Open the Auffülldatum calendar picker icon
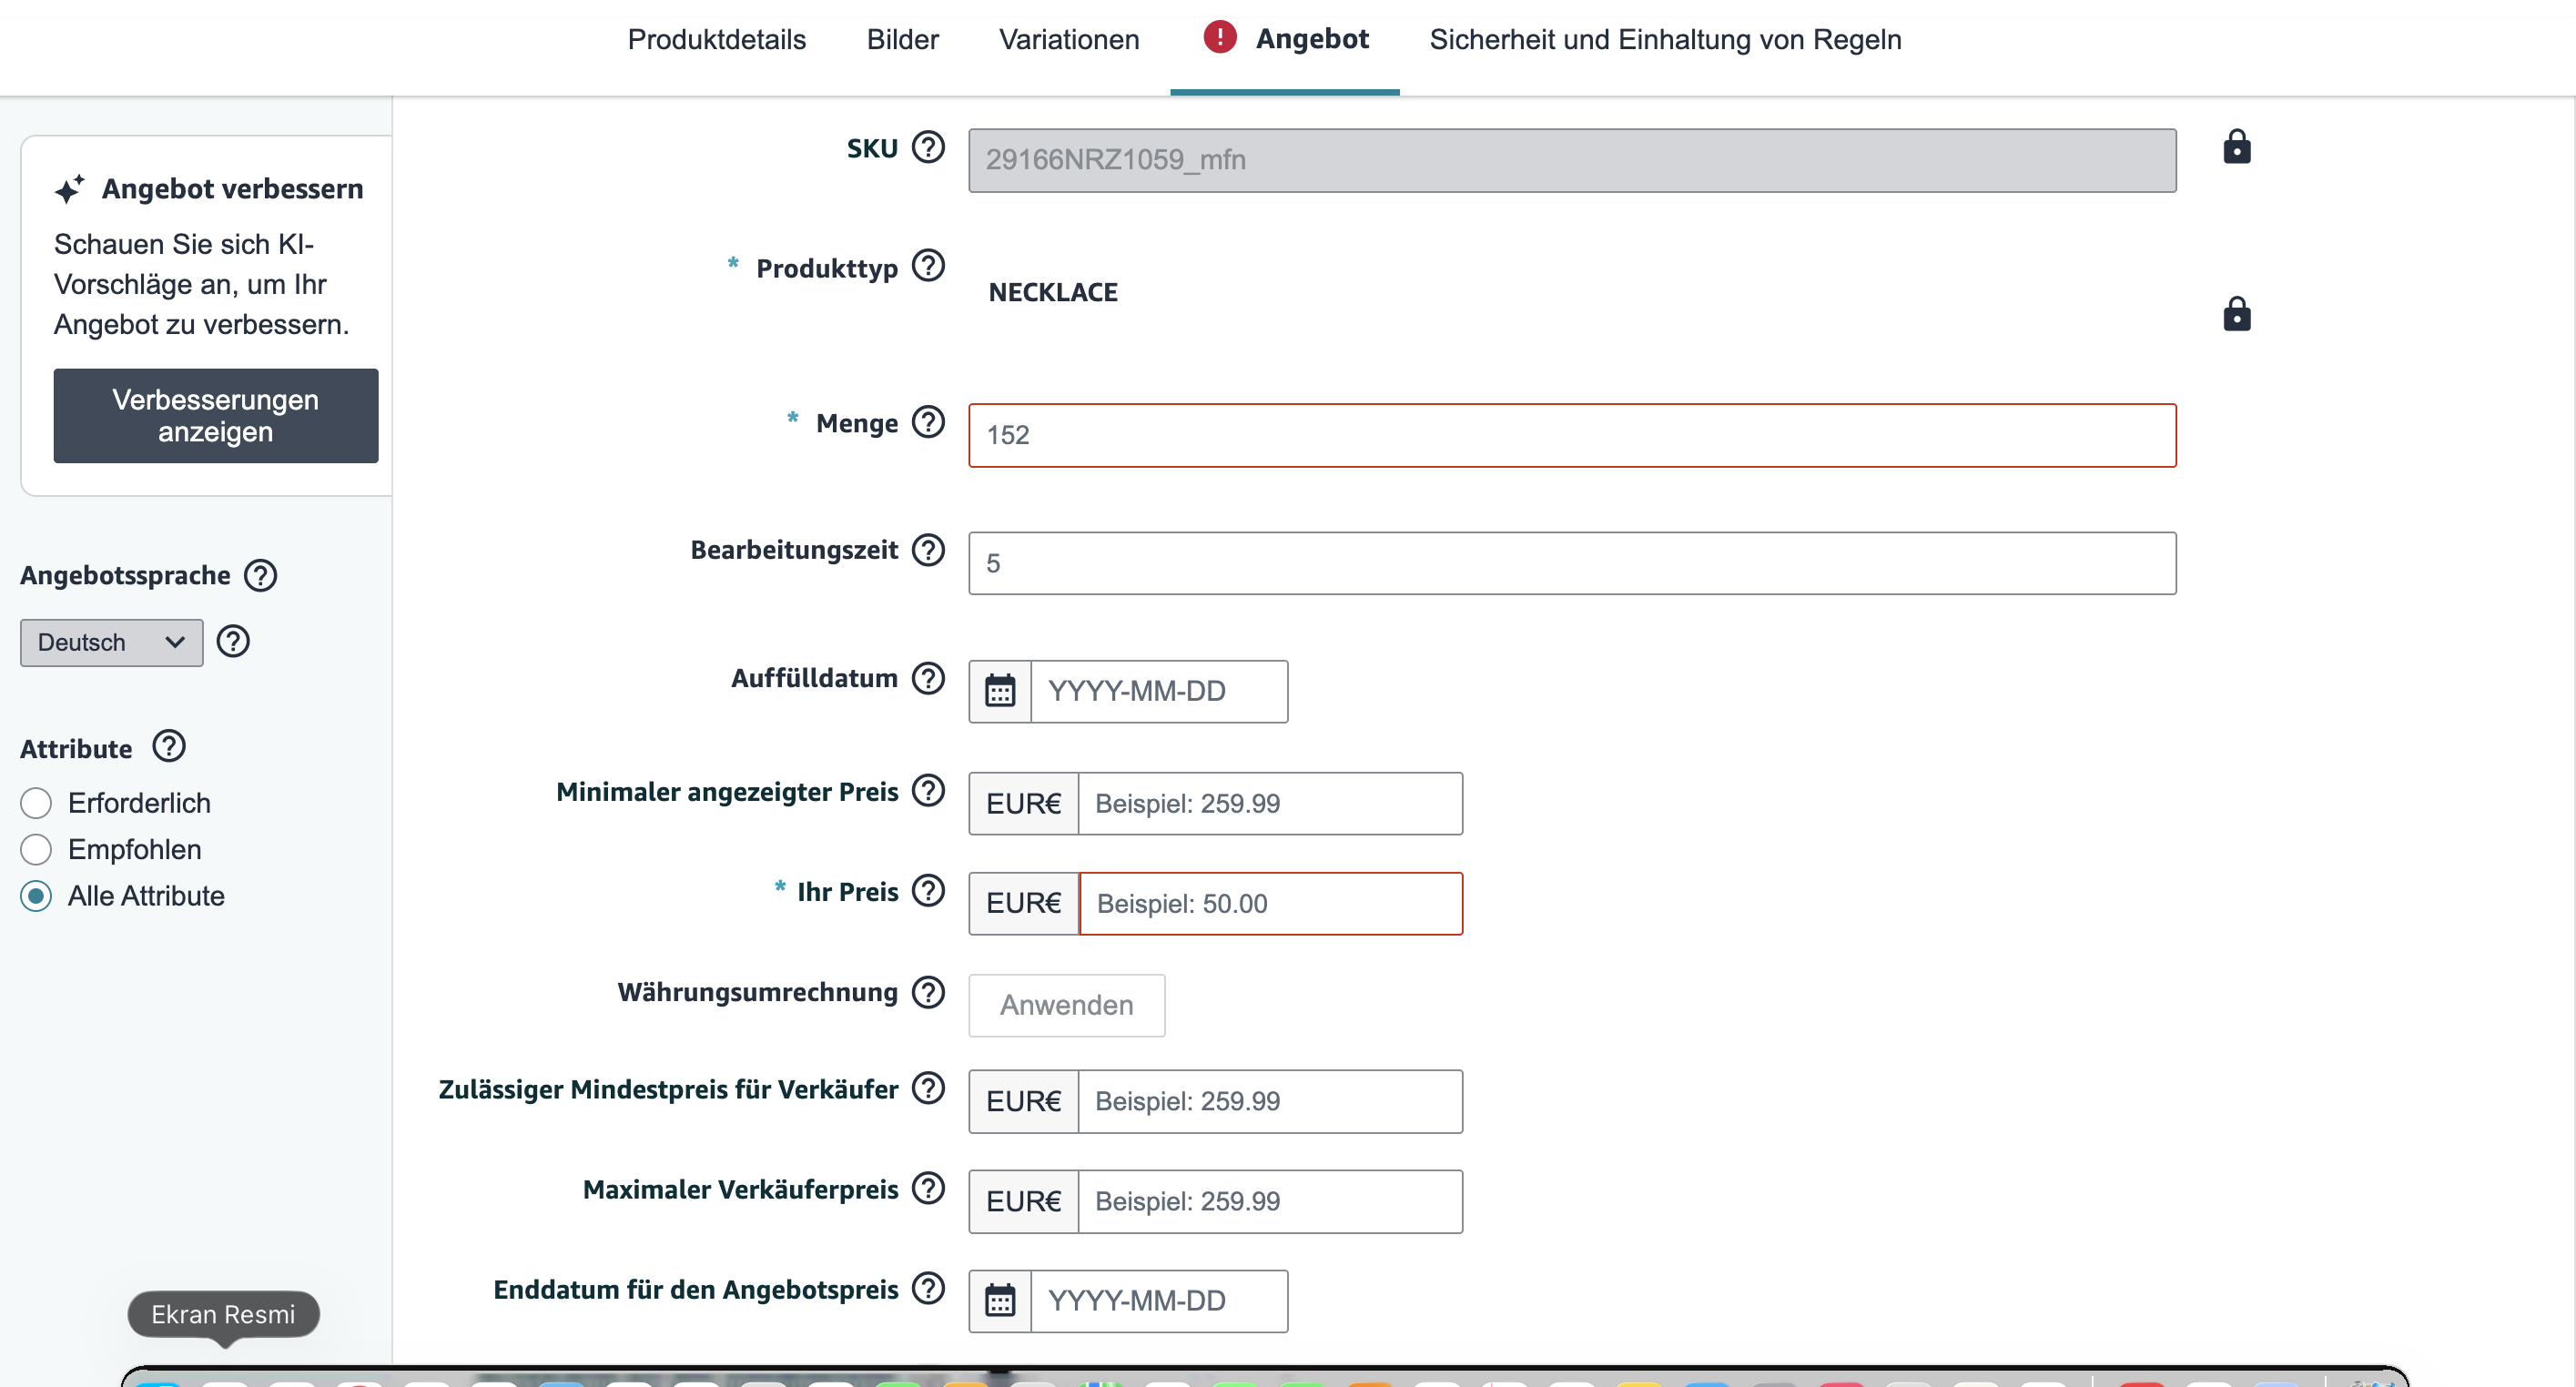Viewport: 2576px width, 1387px height. pos(999,691)
